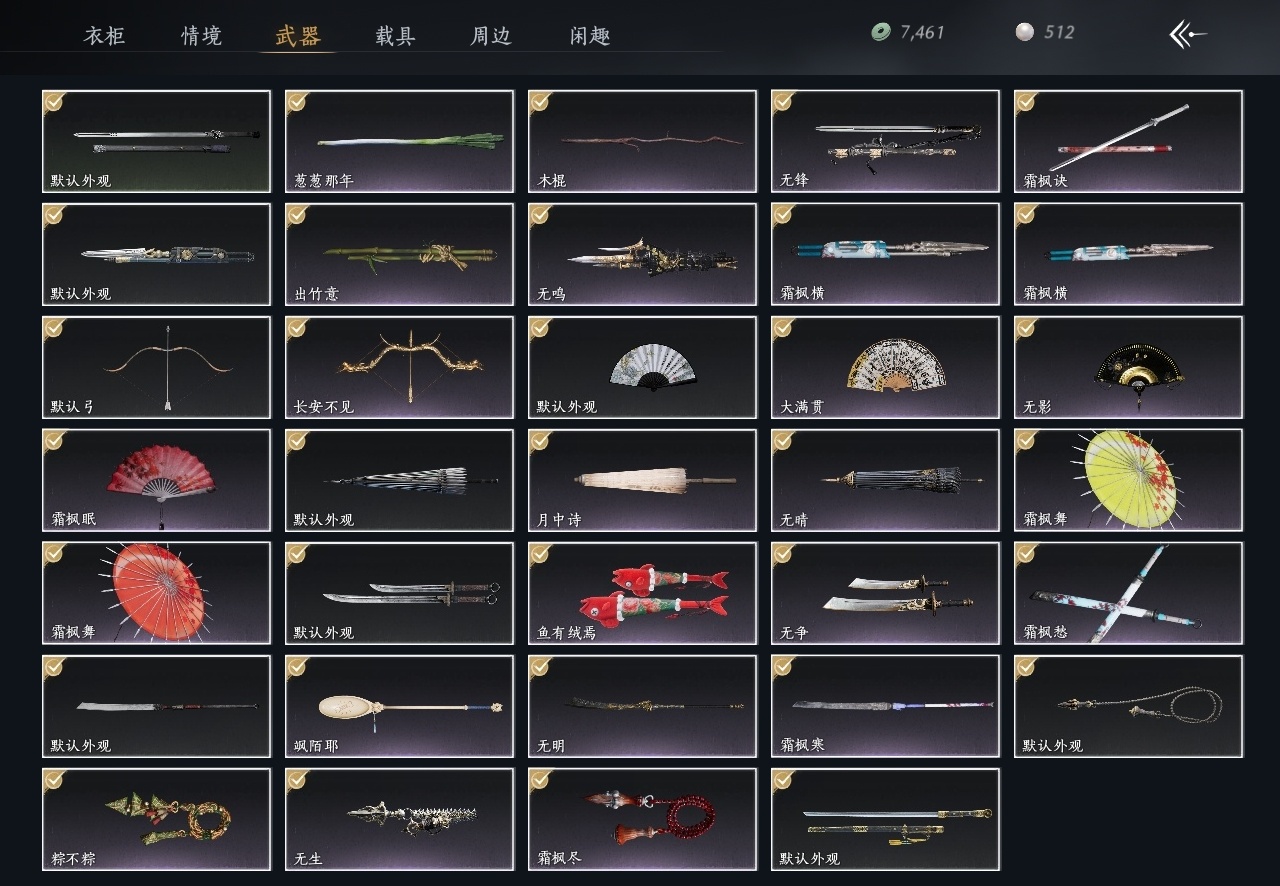Viewport: 1280px width, 886px height.
Task: Toggle the checkmark on 木棍 card
Action: pos(541,102)
